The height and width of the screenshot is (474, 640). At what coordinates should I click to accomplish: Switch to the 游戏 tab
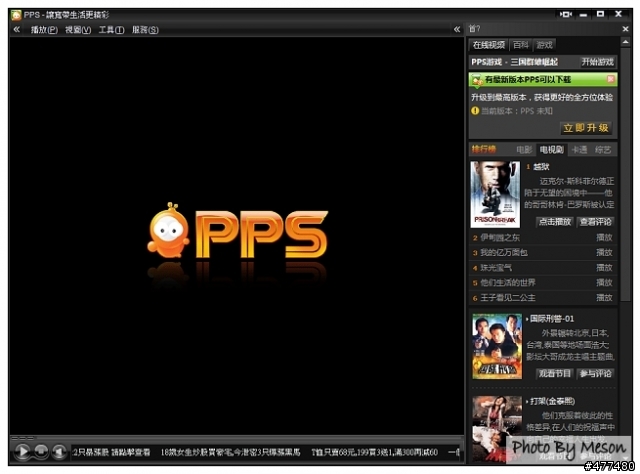pos(544,45)
